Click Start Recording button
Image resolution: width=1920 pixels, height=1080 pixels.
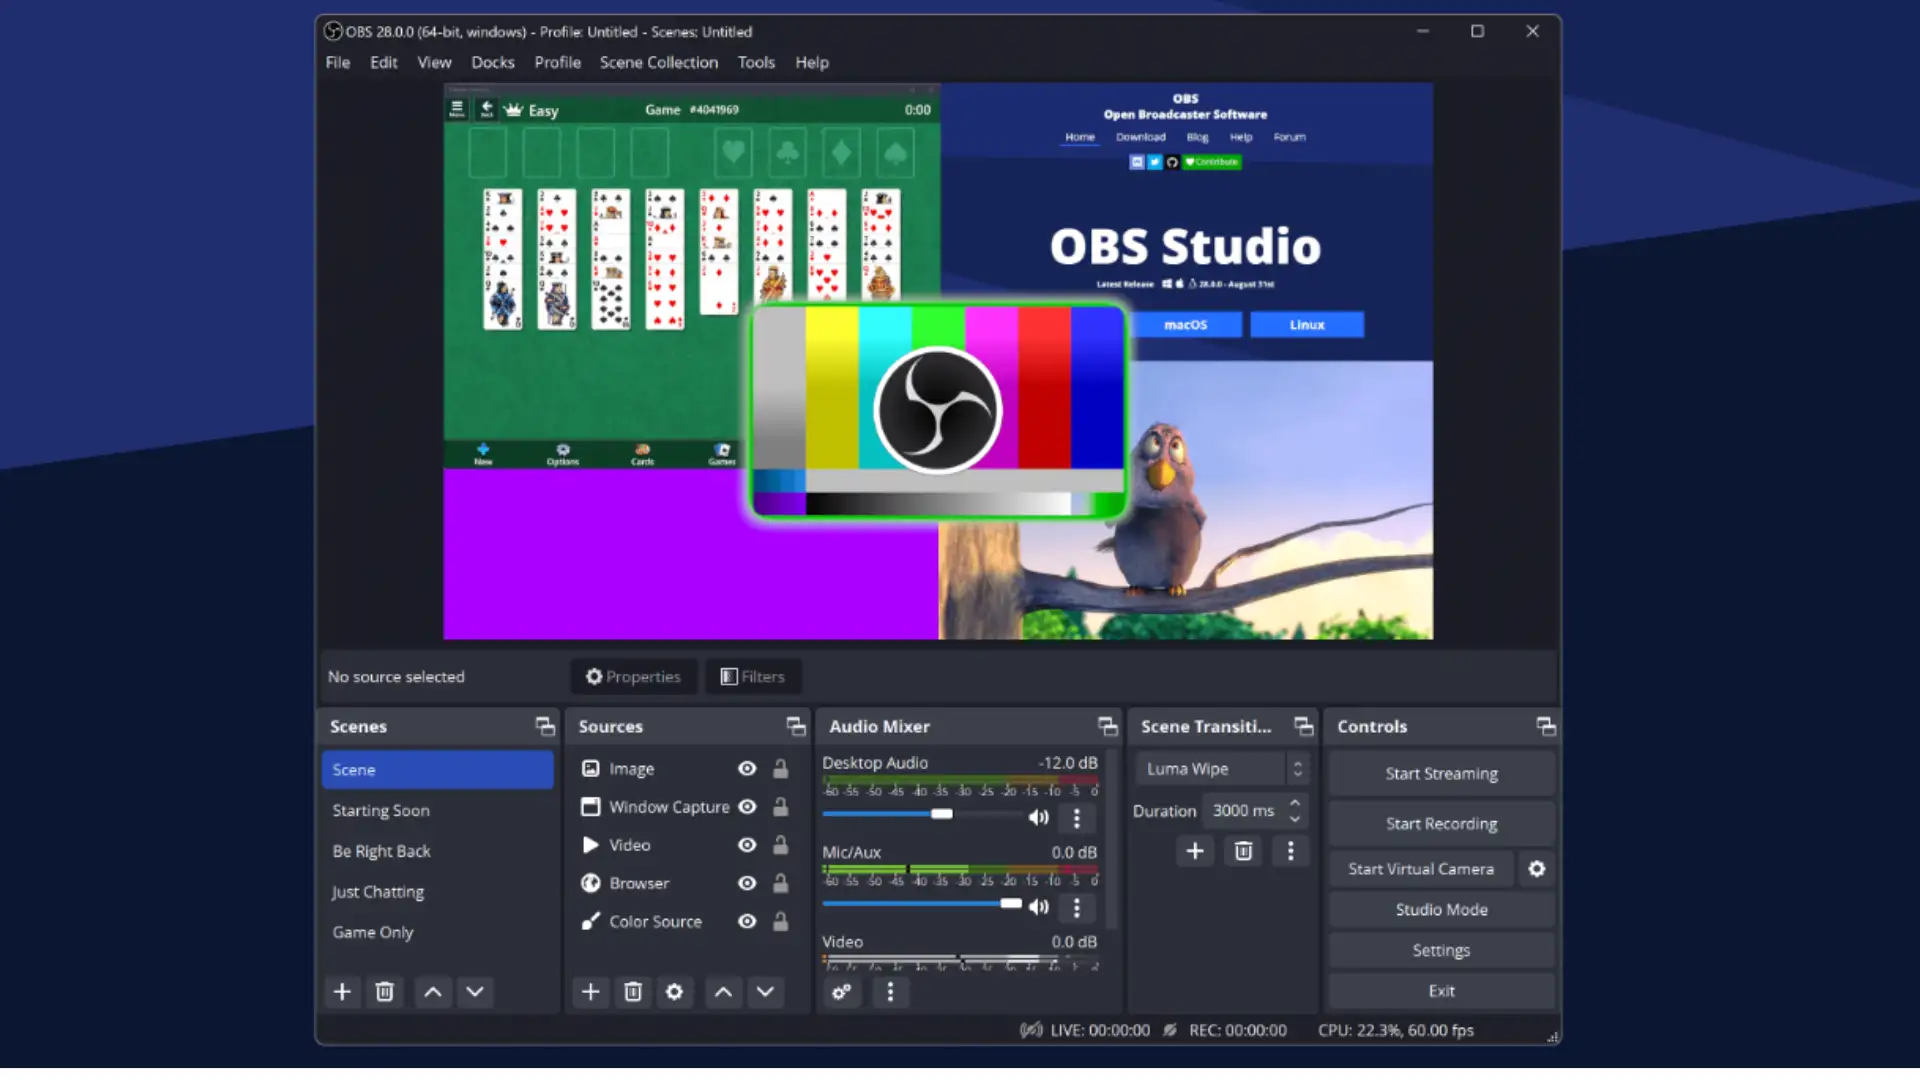(x=1441, y=823)
